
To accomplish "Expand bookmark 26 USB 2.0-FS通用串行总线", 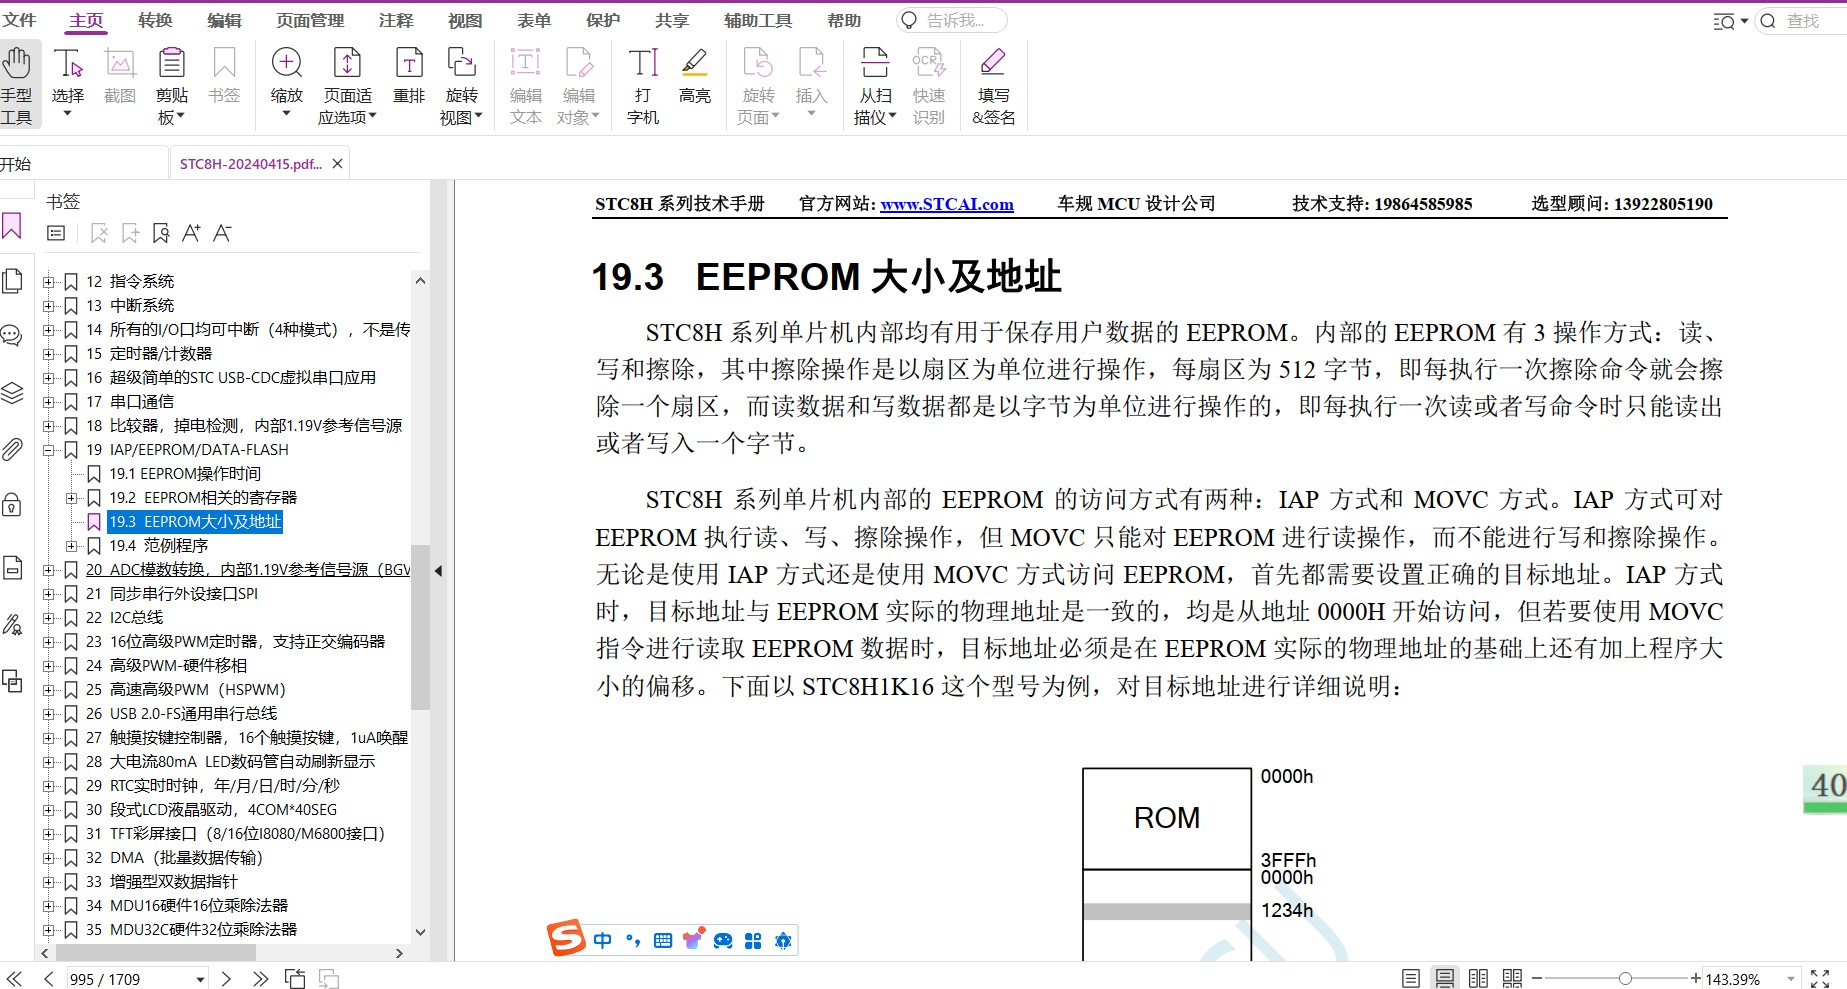I will pyautogui.click(x=48, y=714).
